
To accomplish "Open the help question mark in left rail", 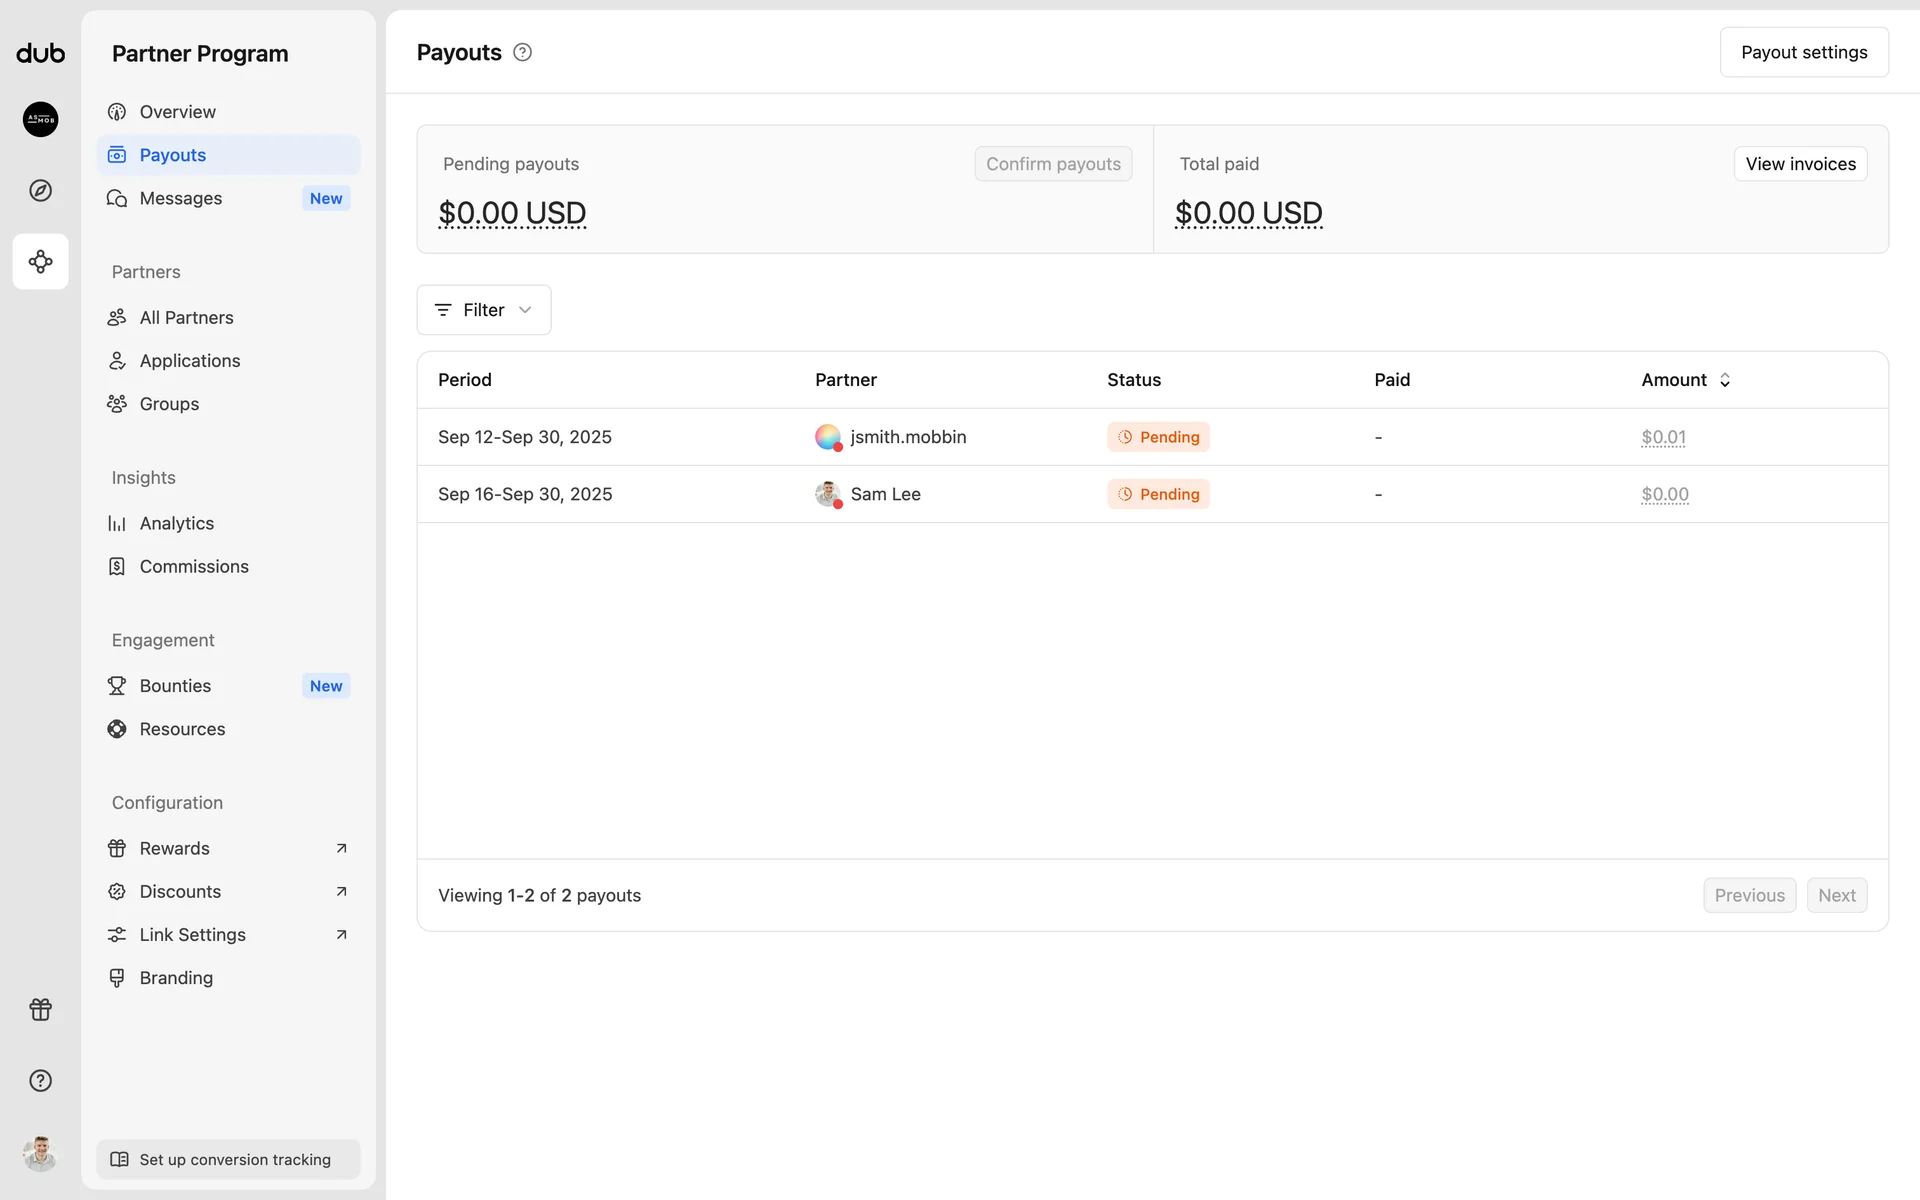I will (x=40, y=1080).
